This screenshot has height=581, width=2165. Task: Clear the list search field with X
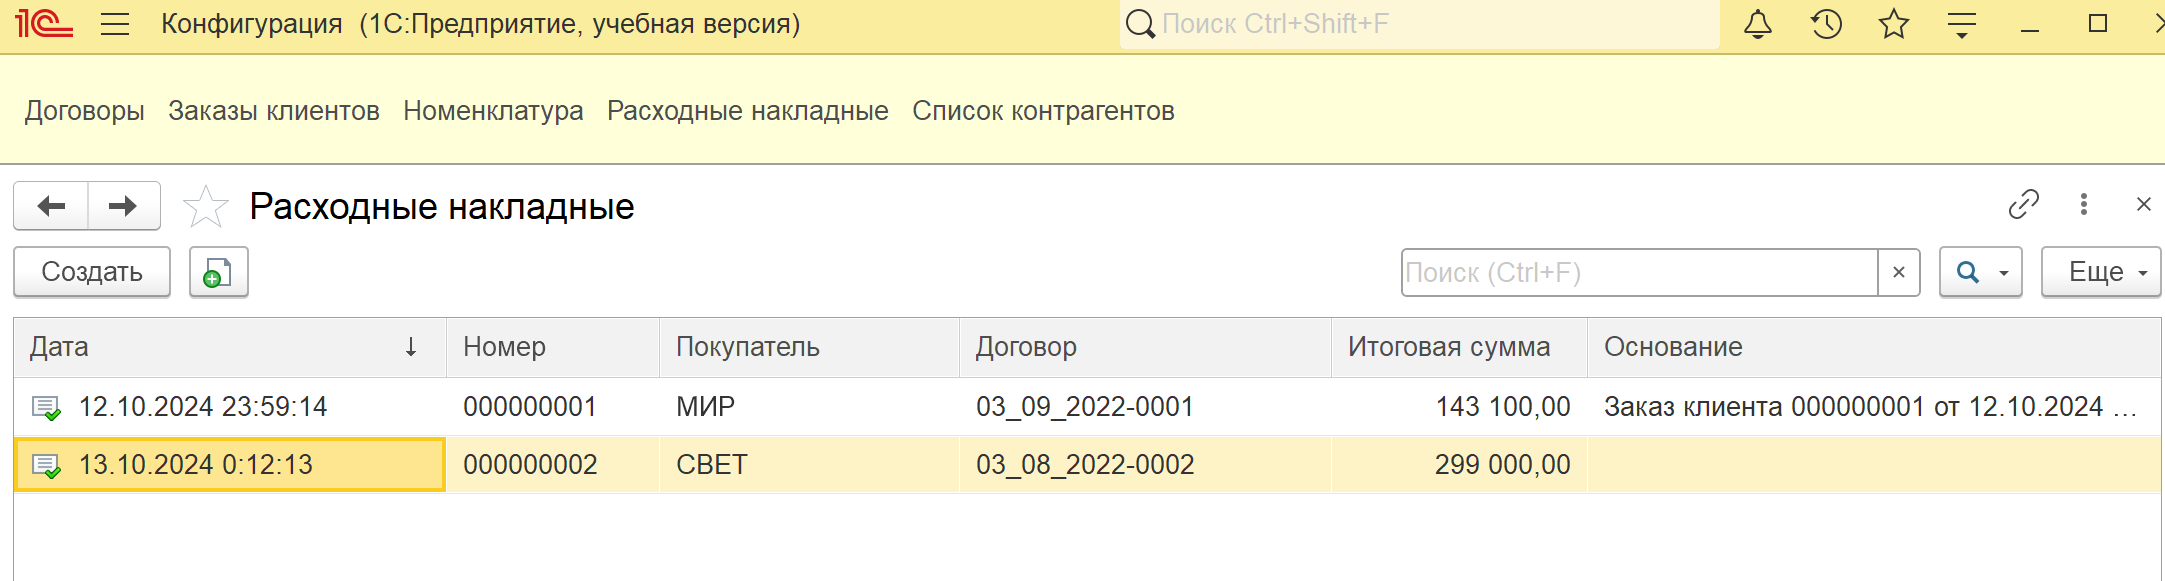pos(1899,272)
